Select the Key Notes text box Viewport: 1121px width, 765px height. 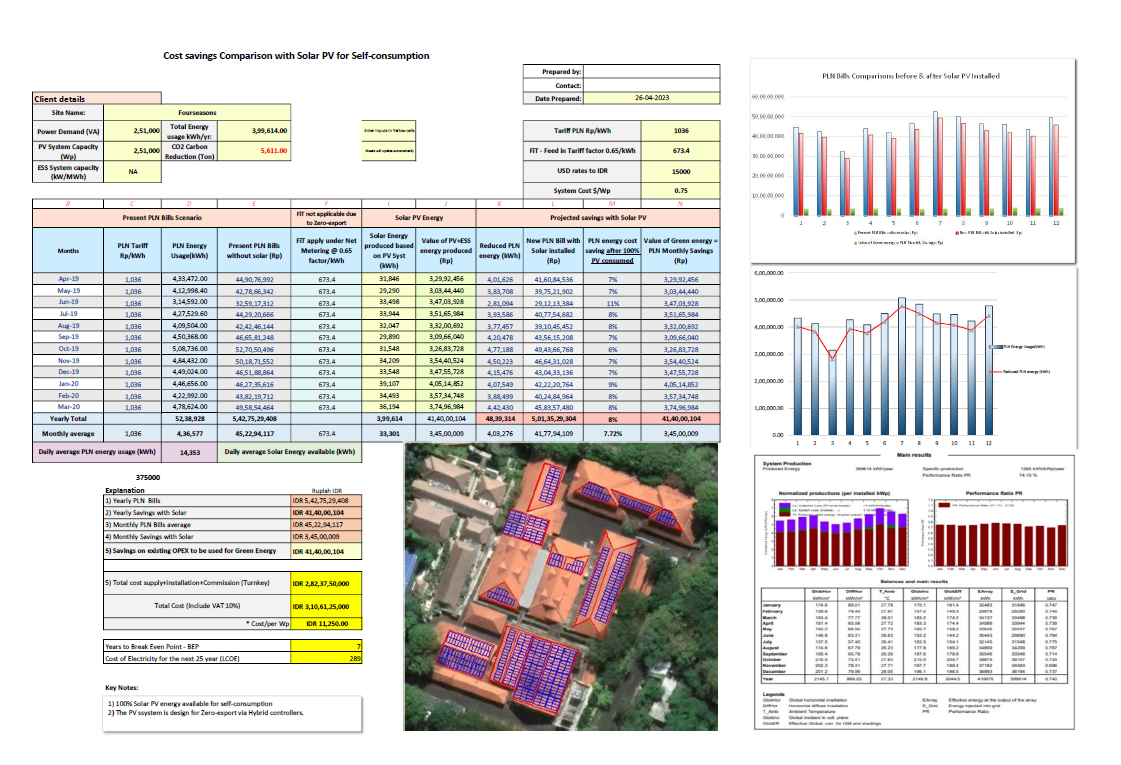coord(200,710)
